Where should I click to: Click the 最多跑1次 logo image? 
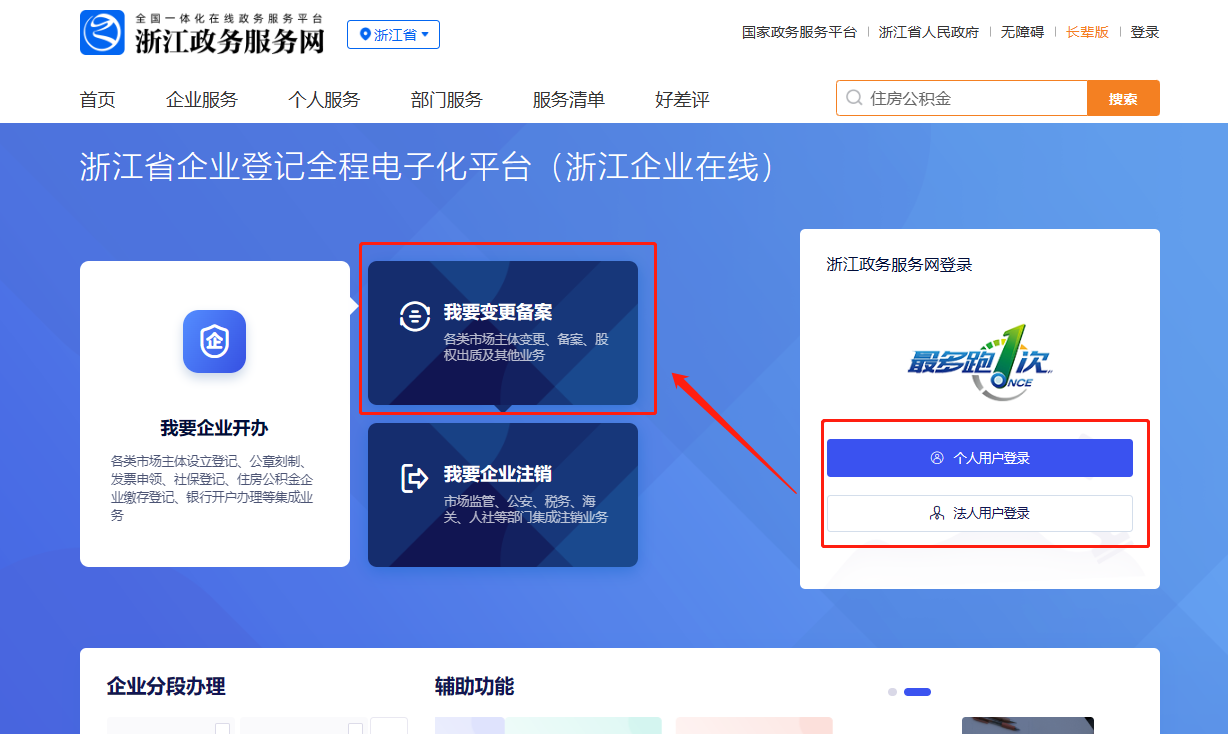click(x=980, y=363)
